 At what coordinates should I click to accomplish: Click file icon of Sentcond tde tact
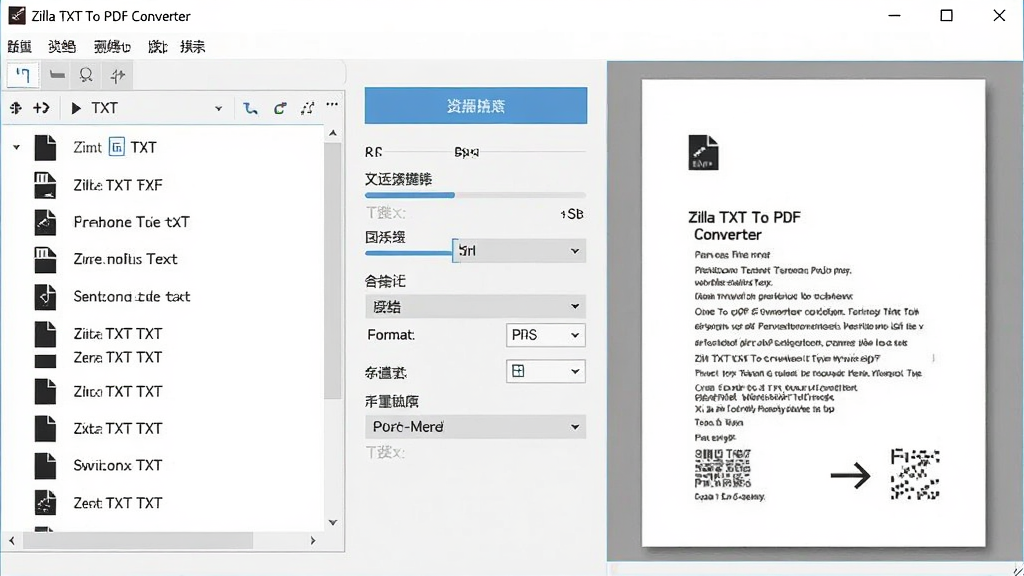tap(45, 296)
